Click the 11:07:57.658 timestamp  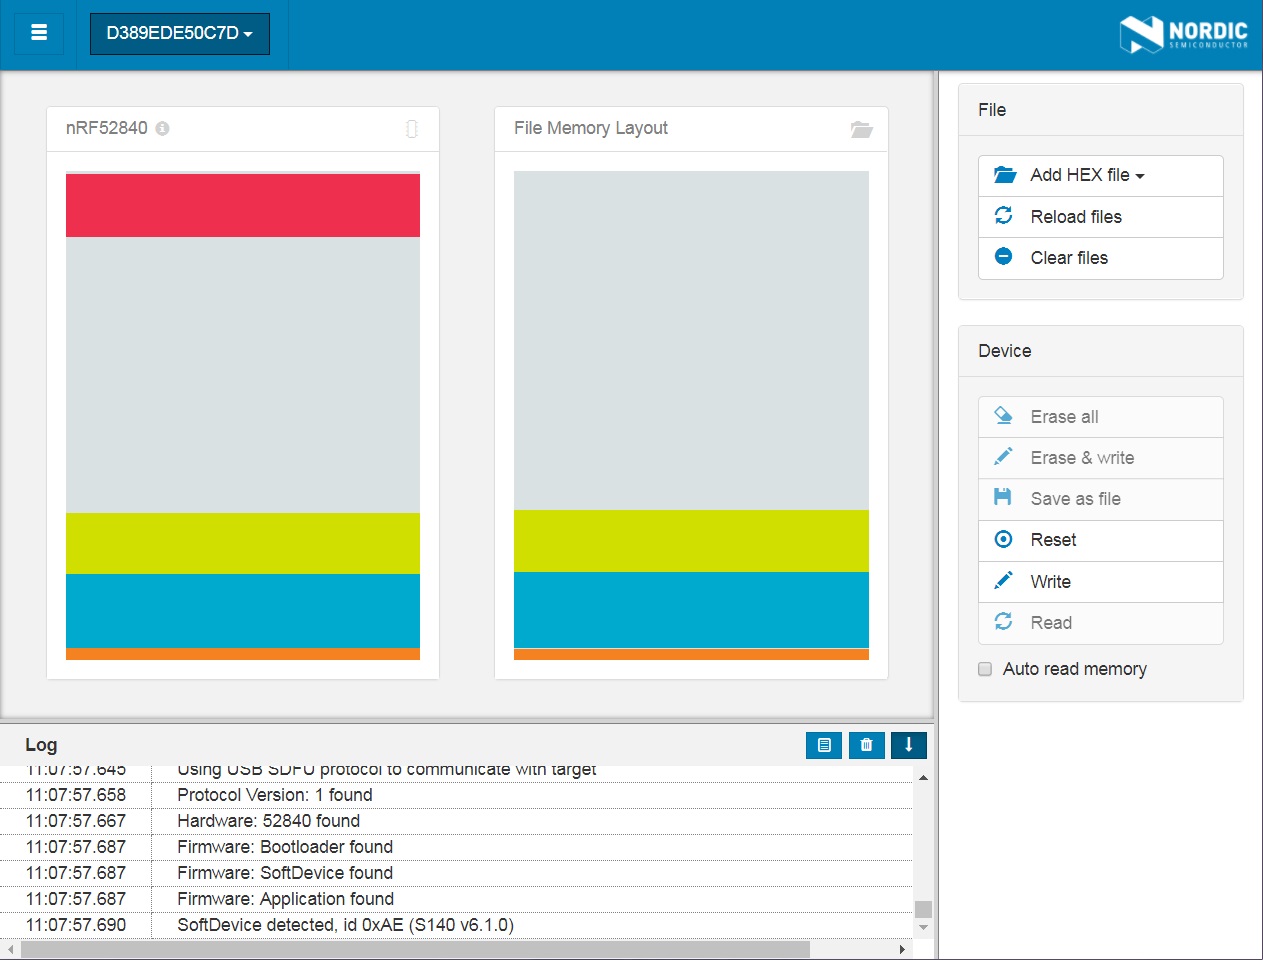click(76, 795)
